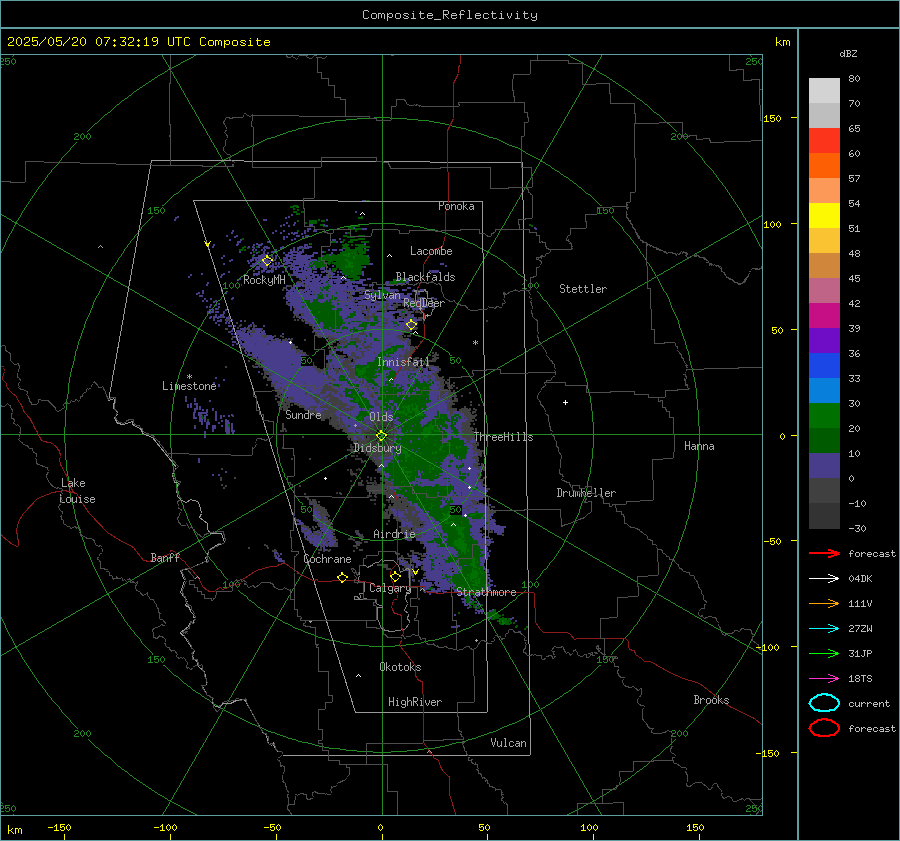The height and width of the screenshot is (841, 900).
Task: Click the slate purple swatch between 10 and 0
Action: click(824, 466)
